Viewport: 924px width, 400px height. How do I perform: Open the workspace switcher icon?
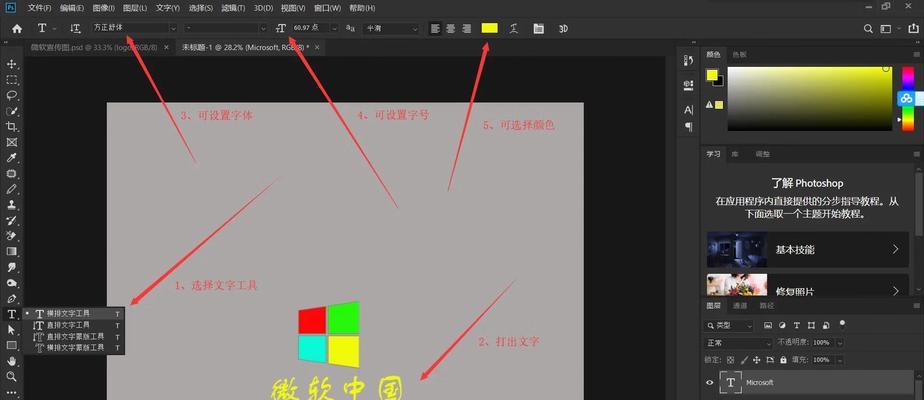click(x=886, y=28)
